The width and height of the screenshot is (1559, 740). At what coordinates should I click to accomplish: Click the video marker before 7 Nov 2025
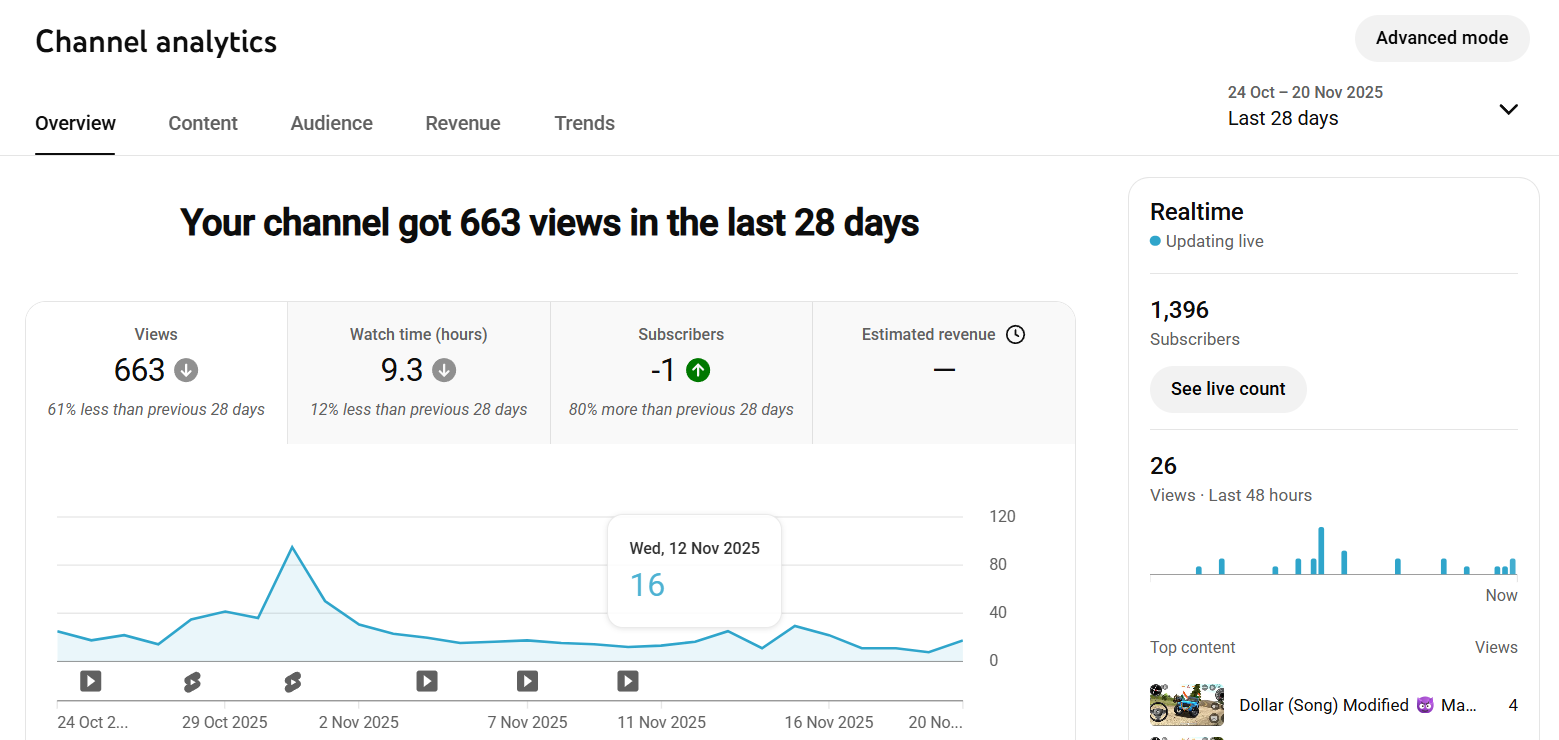[x=427, y=681]
